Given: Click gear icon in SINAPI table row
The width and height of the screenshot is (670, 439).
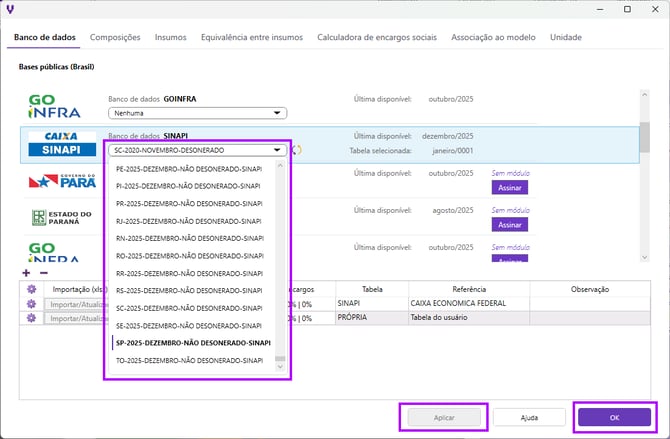Looking at the screenshot, I should coord(31,303).
